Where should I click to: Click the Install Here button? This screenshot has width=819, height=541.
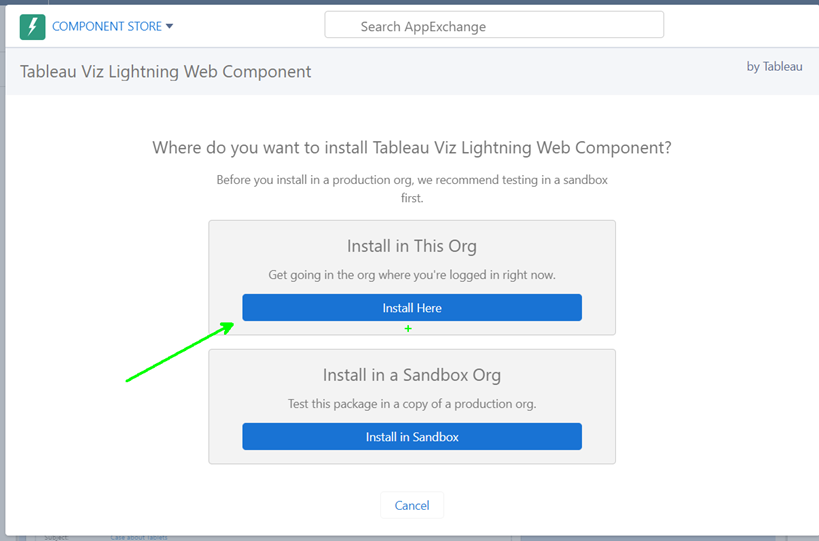pos(411,308)
